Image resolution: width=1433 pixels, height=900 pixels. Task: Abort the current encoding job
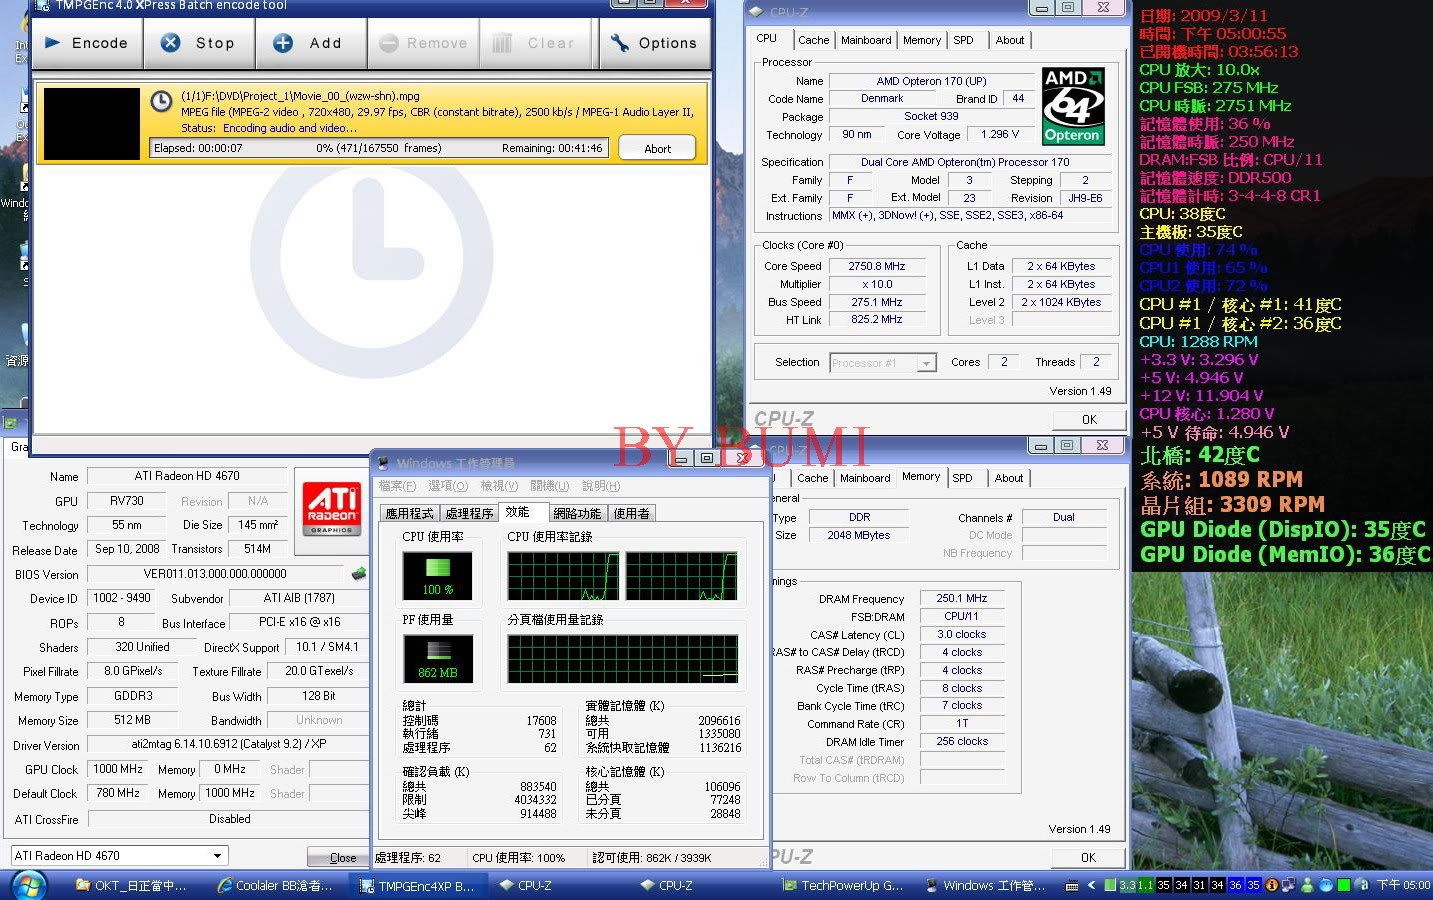pyautogui.click(x=657, y=148)
